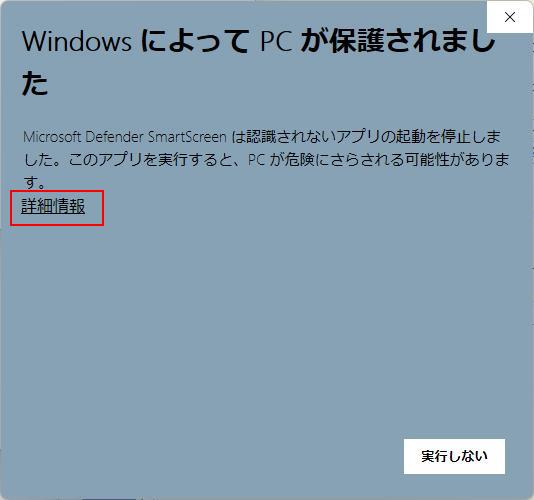Dismiss the Windows protection dialog using the X icon
Viewport: 534px width, 500px height.
click(510, 17)
